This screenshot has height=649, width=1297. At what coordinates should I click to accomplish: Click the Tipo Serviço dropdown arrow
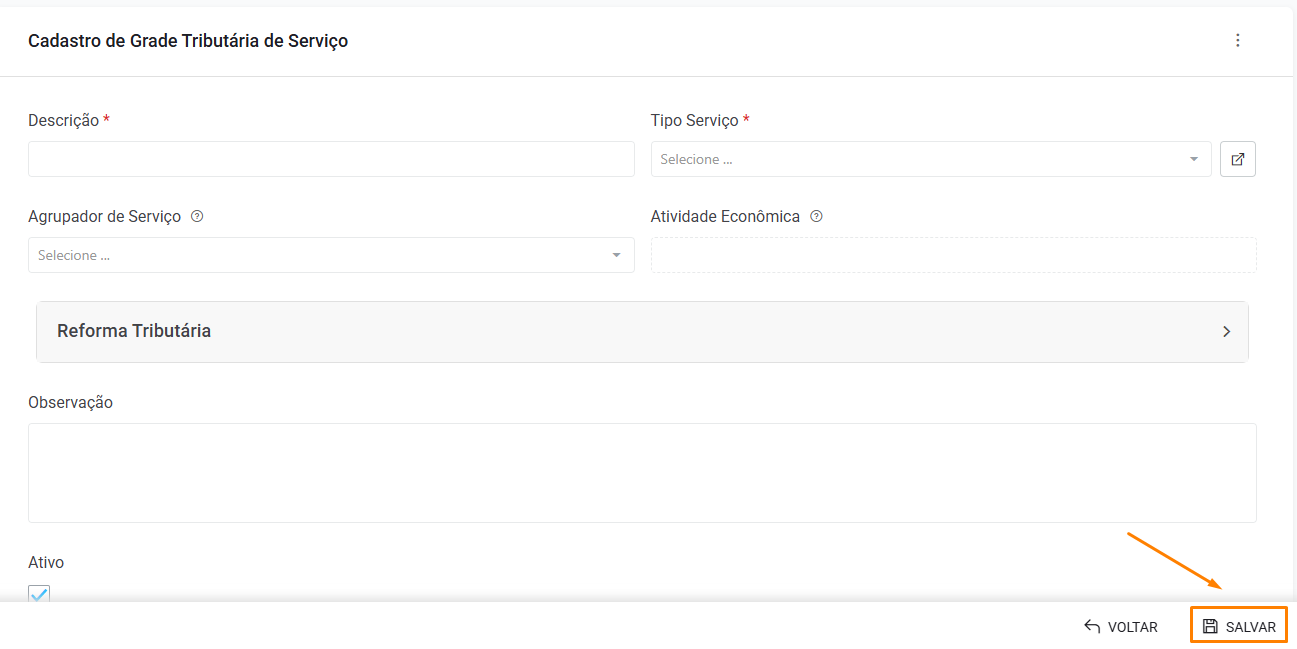[x=1194, y=159]
